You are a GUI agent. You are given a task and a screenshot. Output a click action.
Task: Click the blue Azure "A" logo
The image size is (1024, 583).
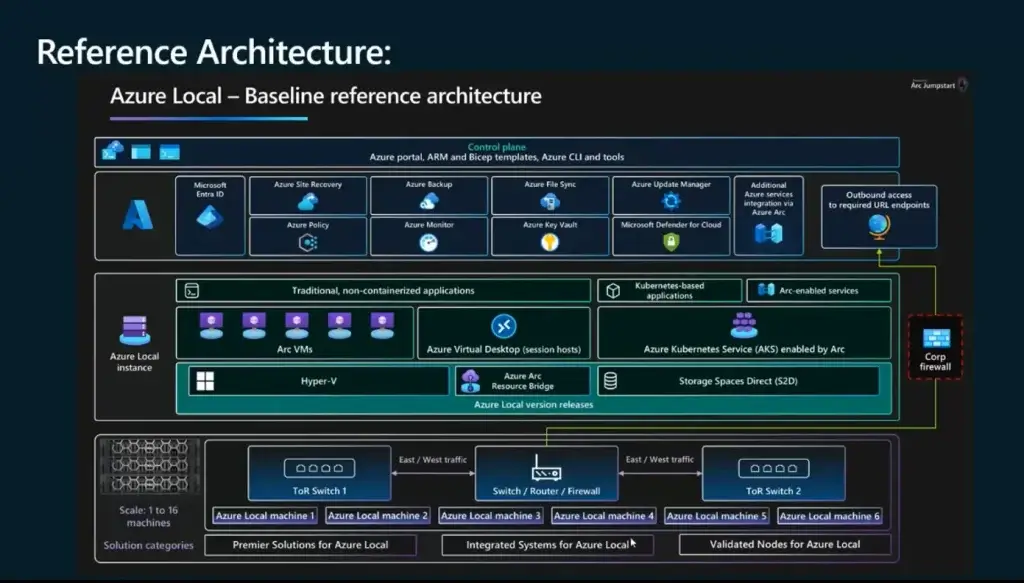pos(138,215)
